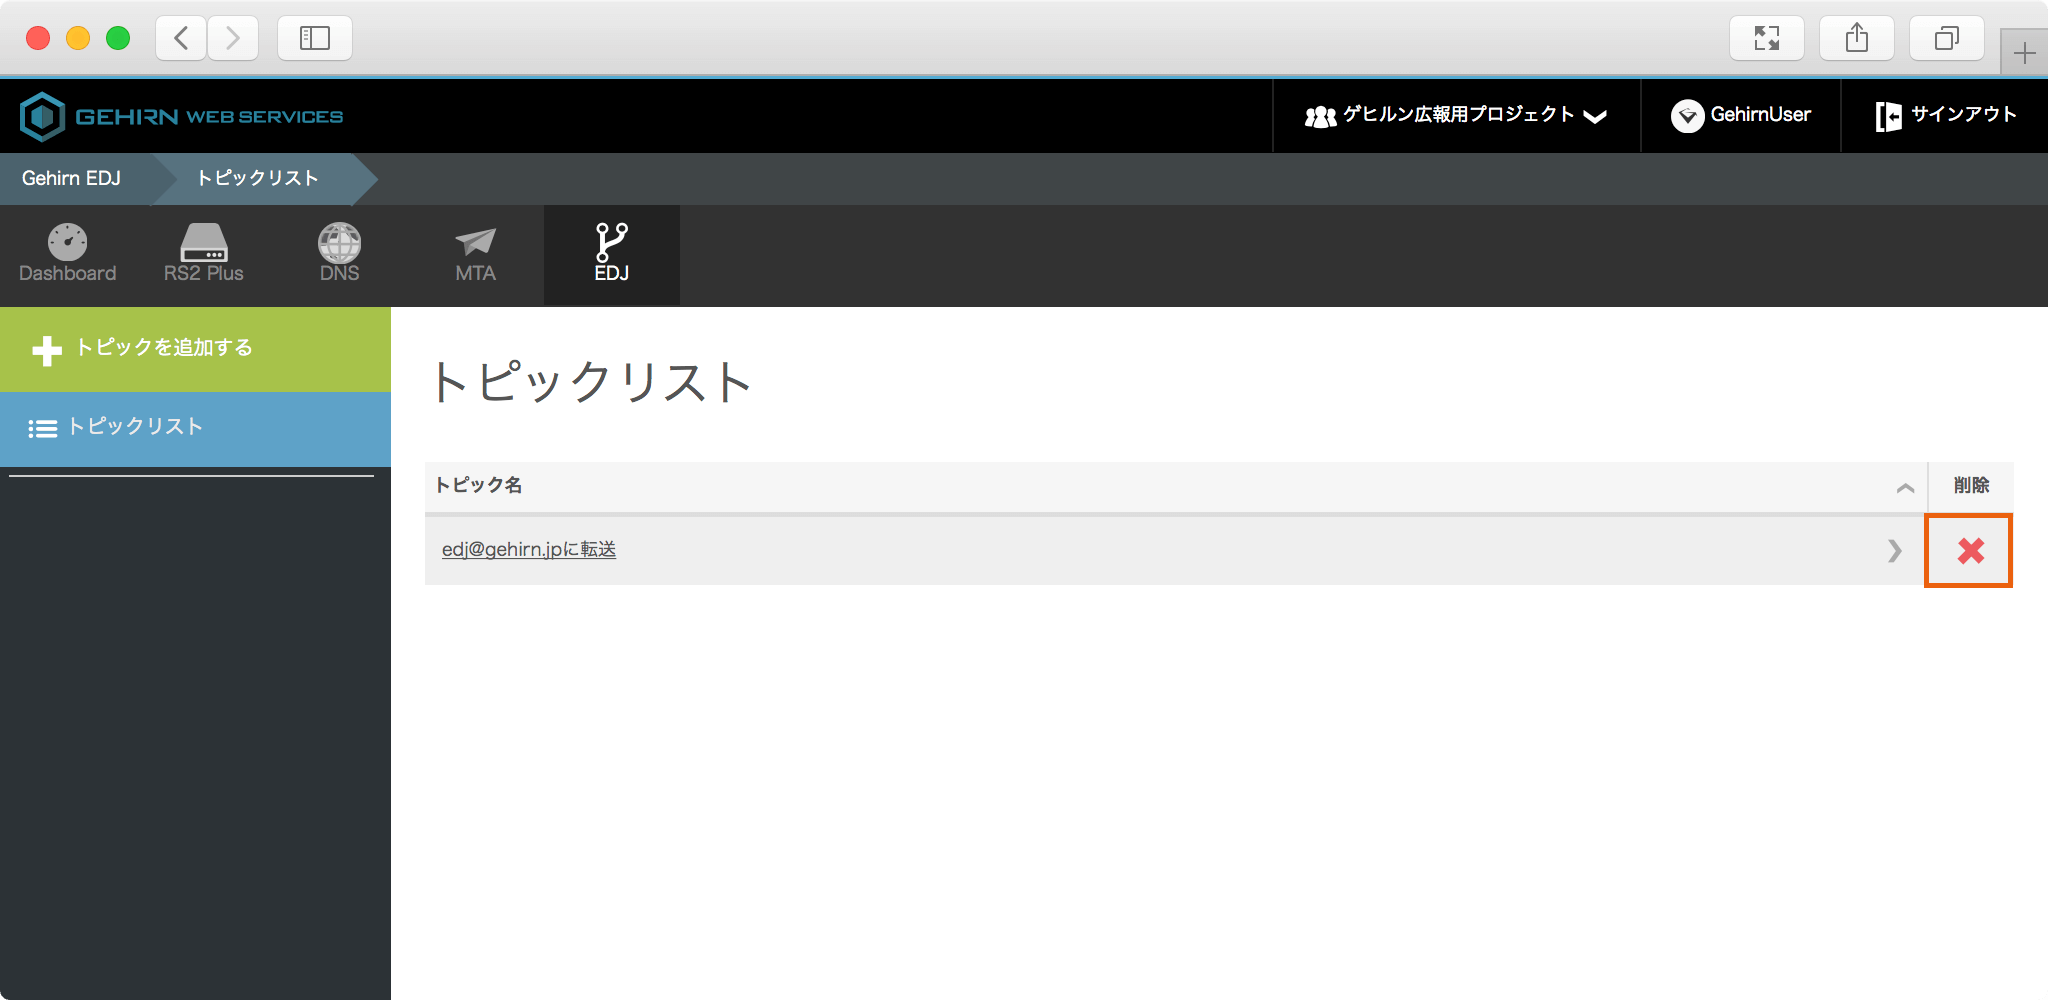Click サインアウト to sign out
This screenshot has width=2048, height=1000.
pyautogui.click(x=1945, y=116)
